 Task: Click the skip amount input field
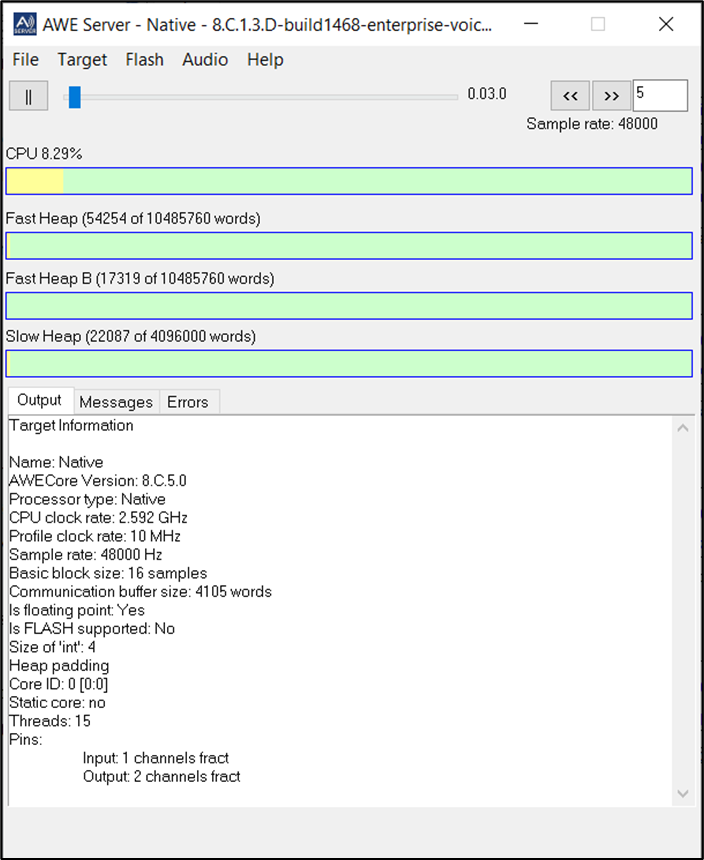pyautogui.click(x=660, y=96)
